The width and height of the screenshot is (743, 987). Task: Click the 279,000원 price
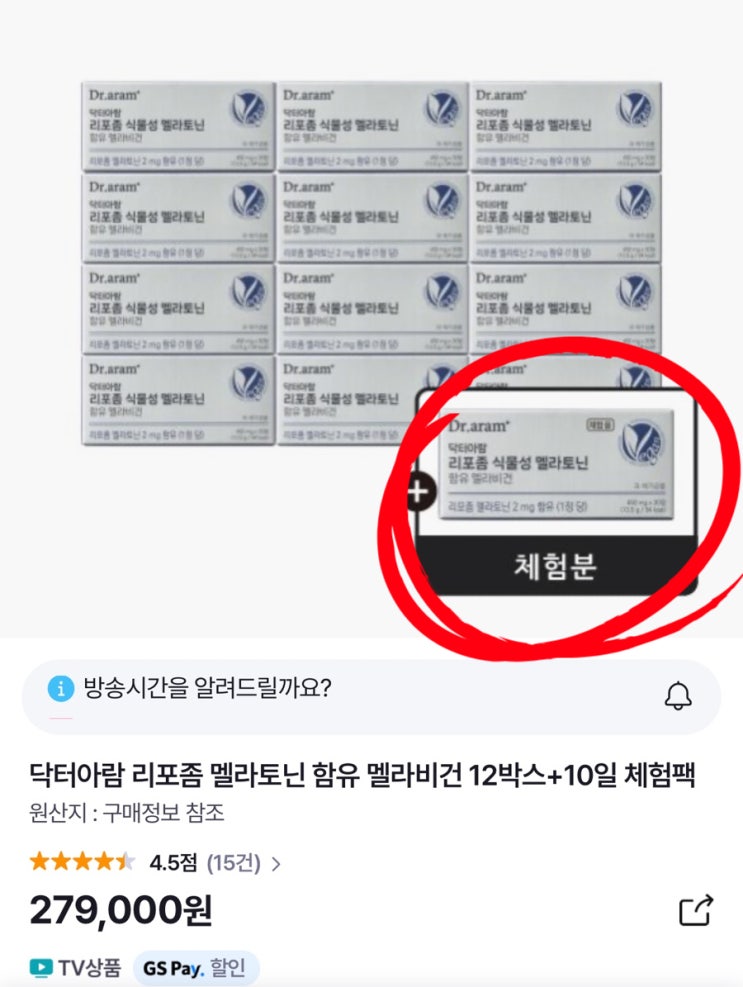(121, 911)
